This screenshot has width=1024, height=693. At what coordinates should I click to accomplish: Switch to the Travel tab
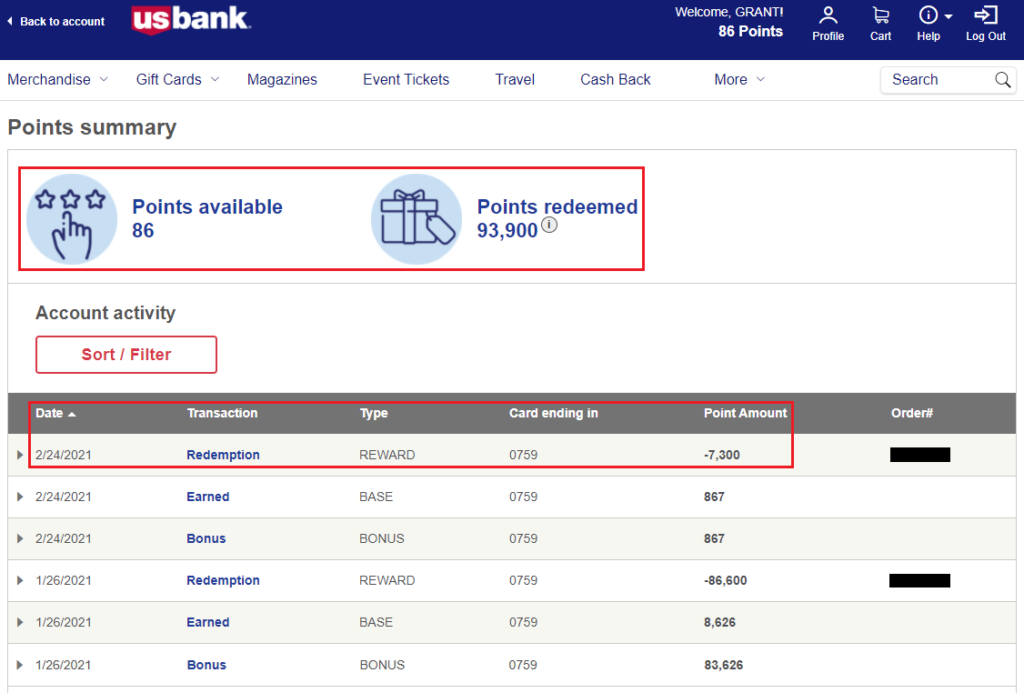(x=514, y=79)
